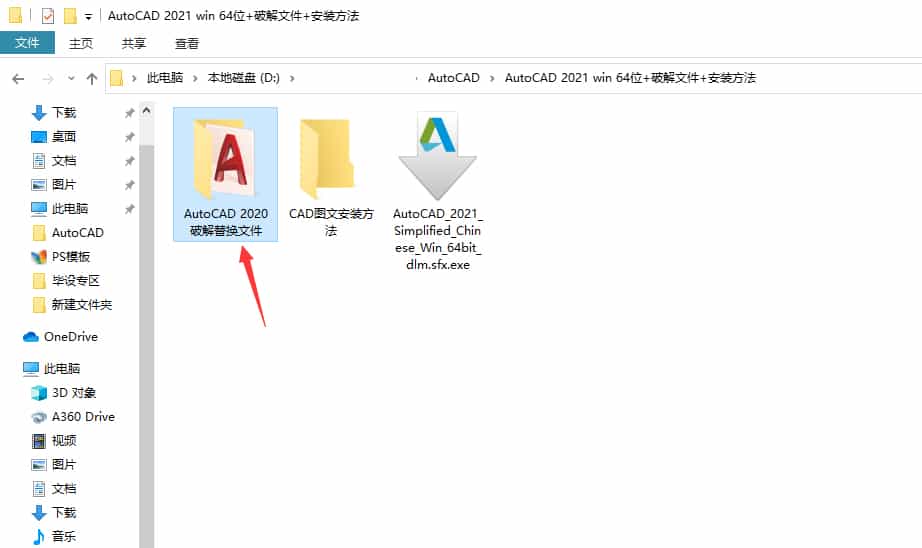
Task: Click the pin icon beside 桌面
Action: (x=129, y=137)
